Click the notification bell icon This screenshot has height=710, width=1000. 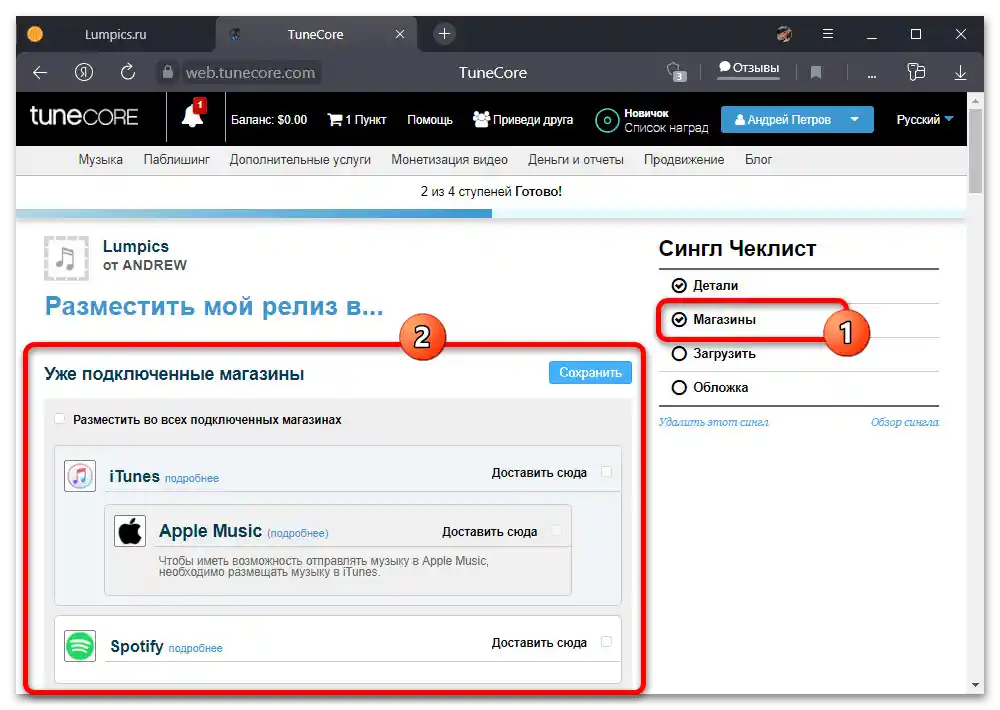pyautogui.click(x=192, y=116)
